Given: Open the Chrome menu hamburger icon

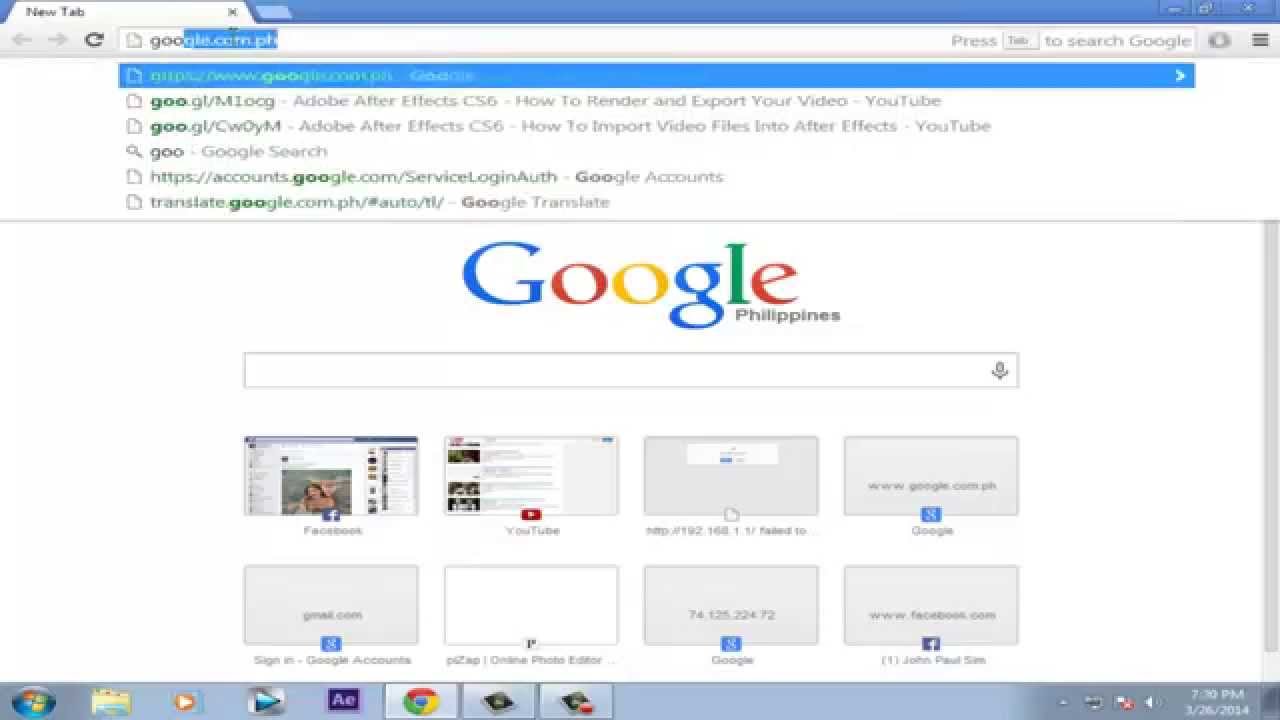Looking at the screenshot, I should pos(1260,40).
